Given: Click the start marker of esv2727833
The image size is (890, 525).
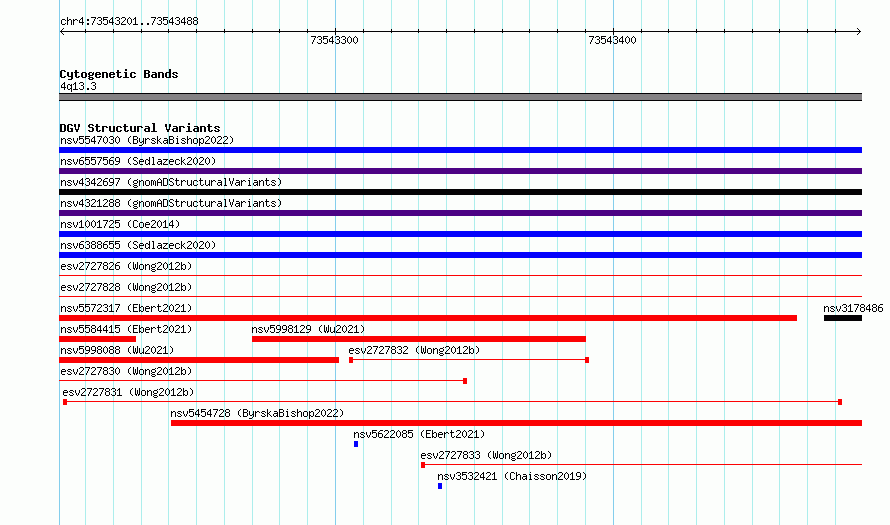Looking at the screenshot, I should click(x=423, y=465).
